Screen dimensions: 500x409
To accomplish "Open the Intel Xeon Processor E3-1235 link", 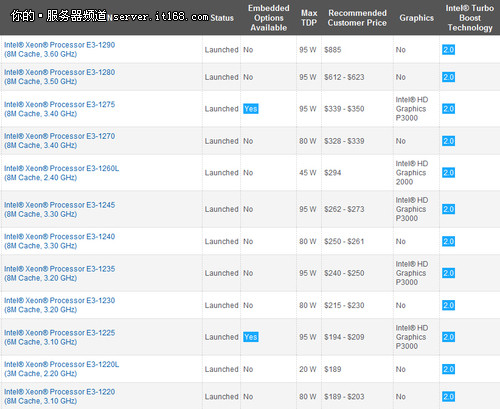I will point(59,273).
